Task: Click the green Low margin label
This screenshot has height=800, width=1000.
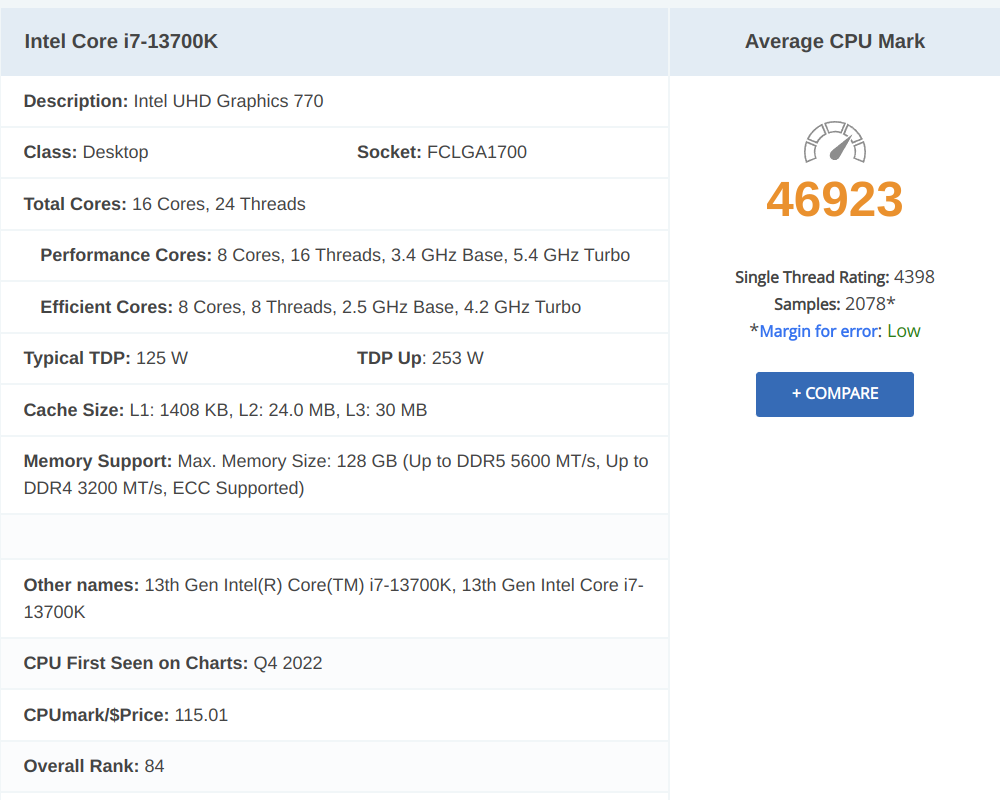Action: coord(904,331)
